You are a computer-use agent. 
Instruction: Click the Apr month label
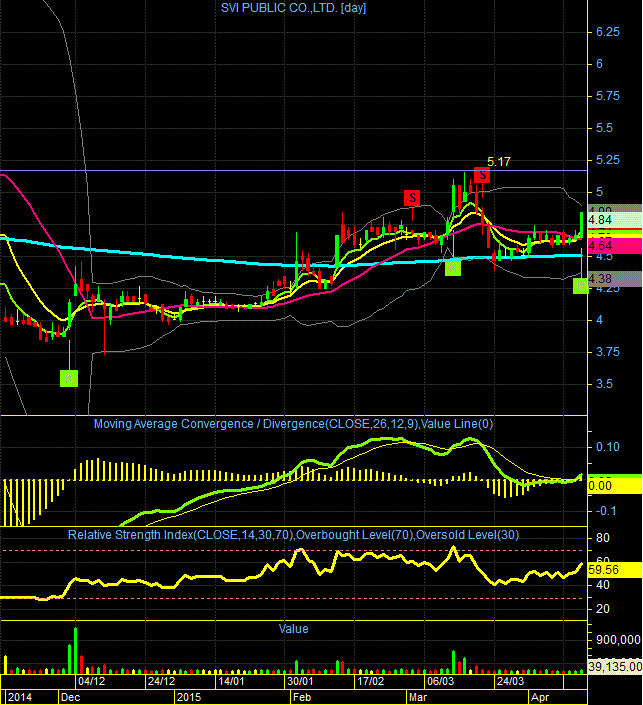[540, 697]
